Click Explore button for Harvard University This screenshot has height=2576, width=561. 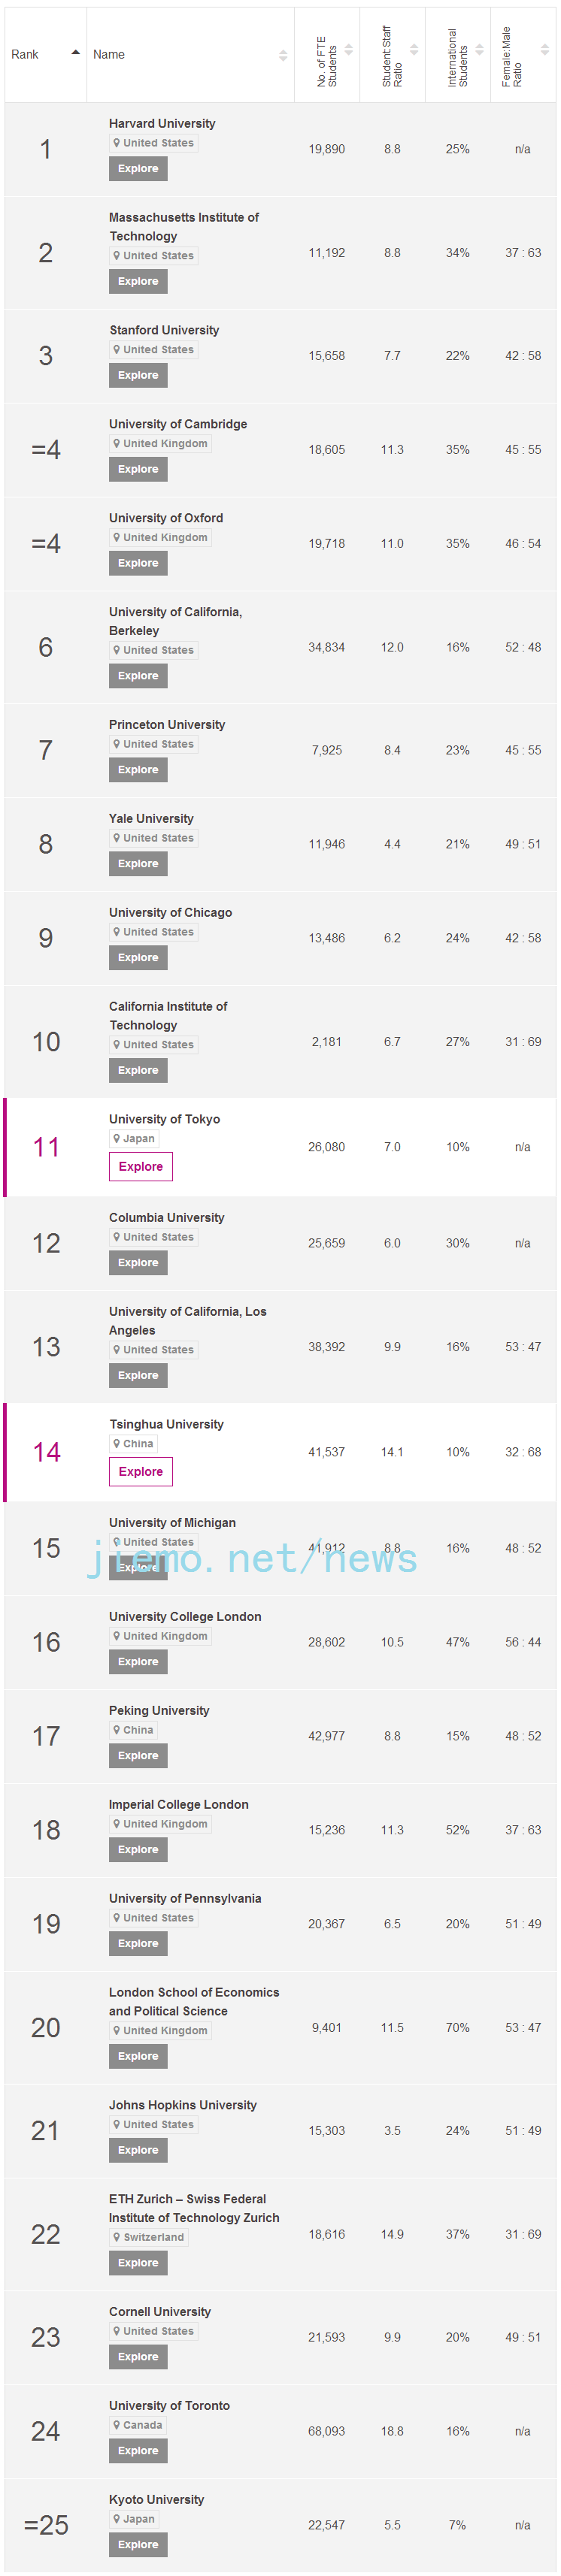point(138,169)
